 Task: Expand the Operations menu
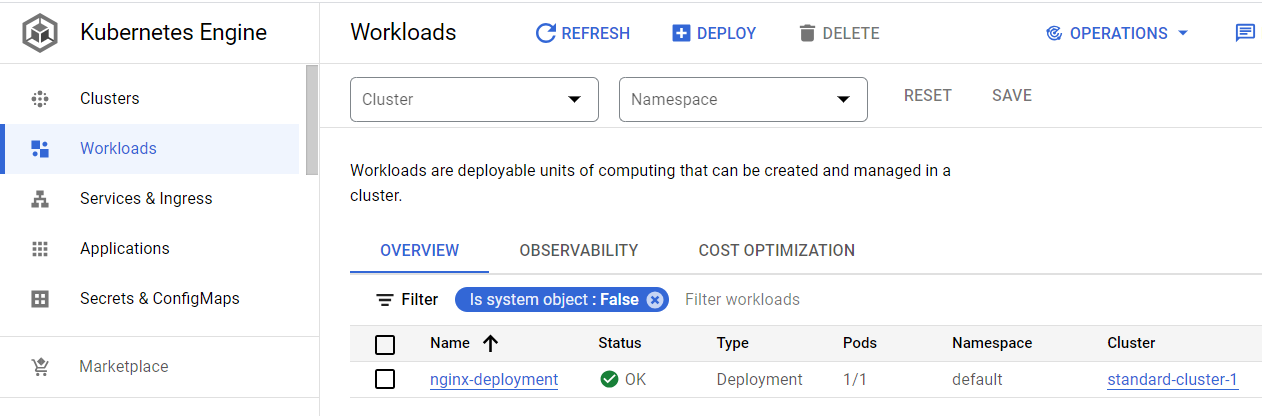pyautogui.click(x=1117, y=33)
